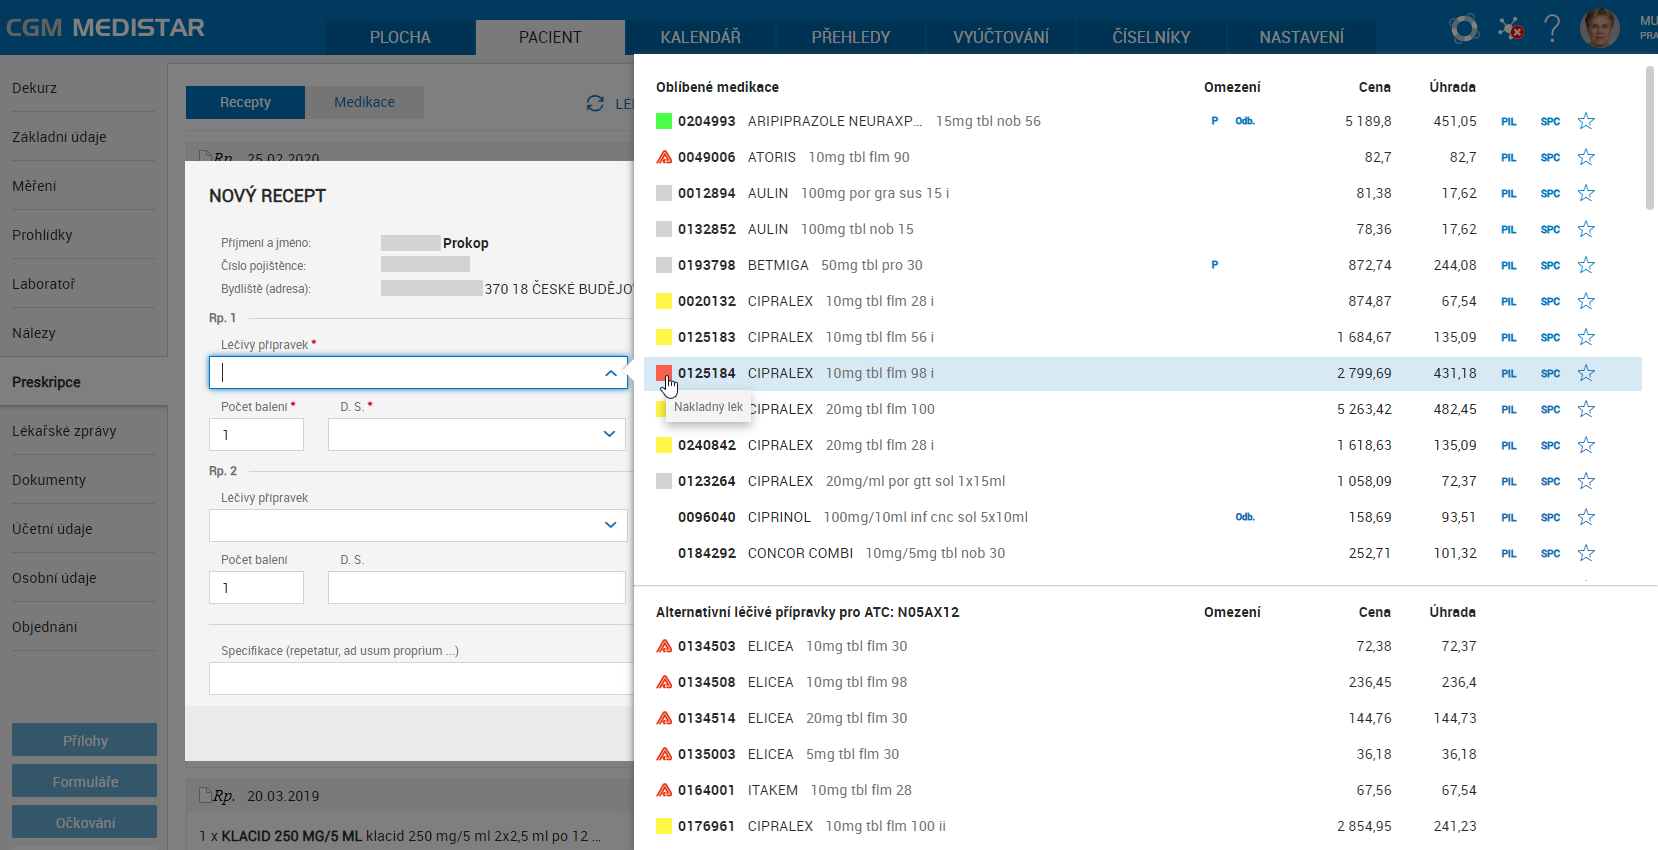Click P restriction icon on BETMIGA row
The image size is (1658, 850).
[x=1215, y=265]
